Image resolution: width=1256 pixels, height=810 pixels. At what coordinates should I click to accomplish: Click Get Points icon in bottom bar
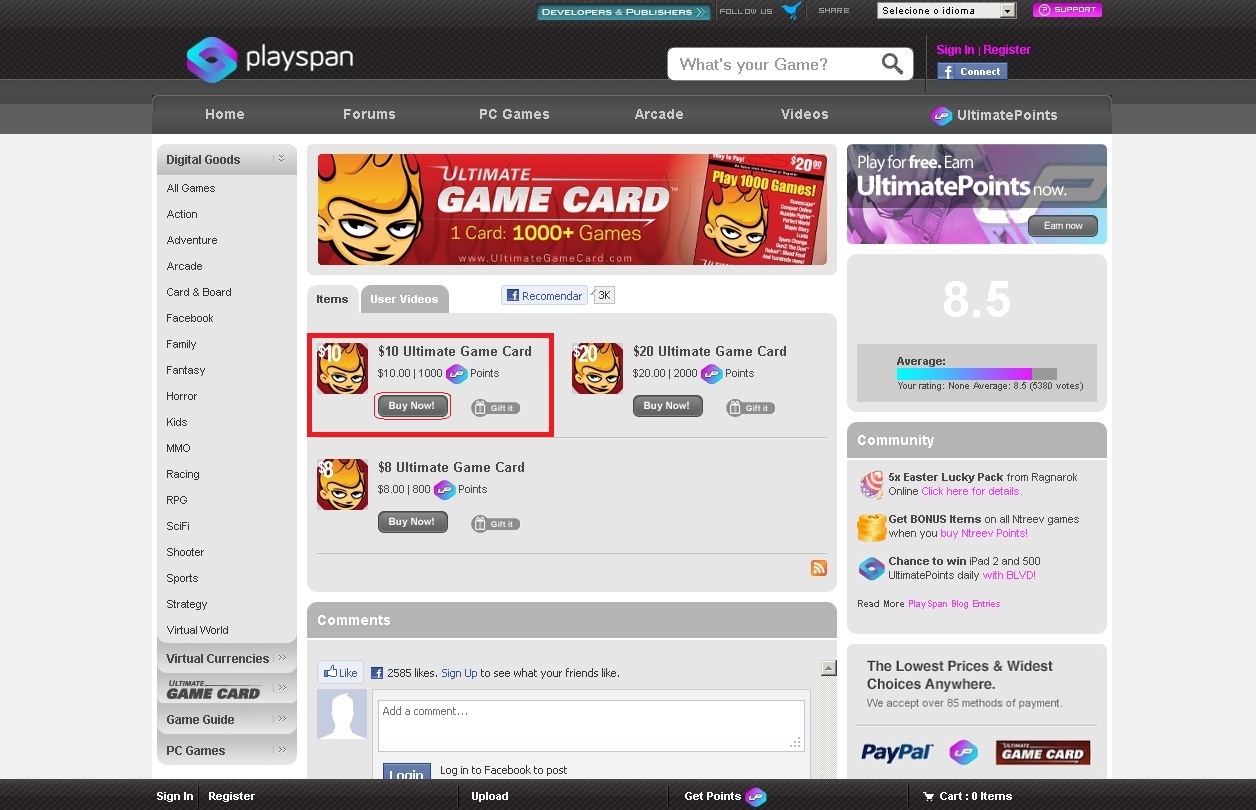point(756,797)
